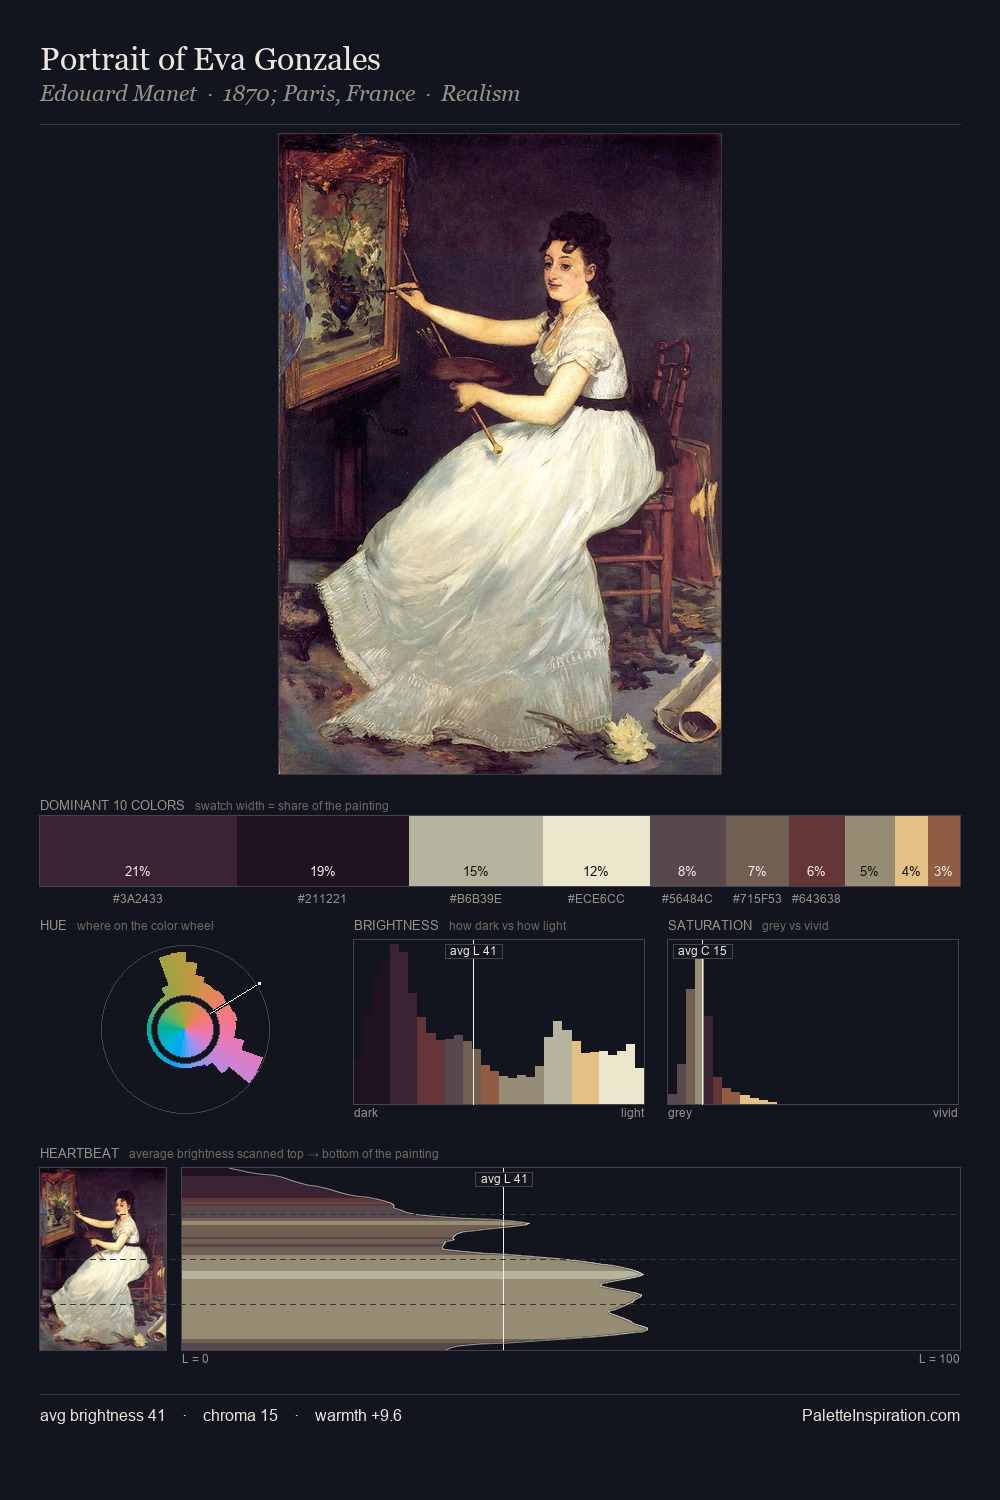Click the '1870; Paris, France' text
This screenshot has width=1000, height=1500.
point(318,94)
